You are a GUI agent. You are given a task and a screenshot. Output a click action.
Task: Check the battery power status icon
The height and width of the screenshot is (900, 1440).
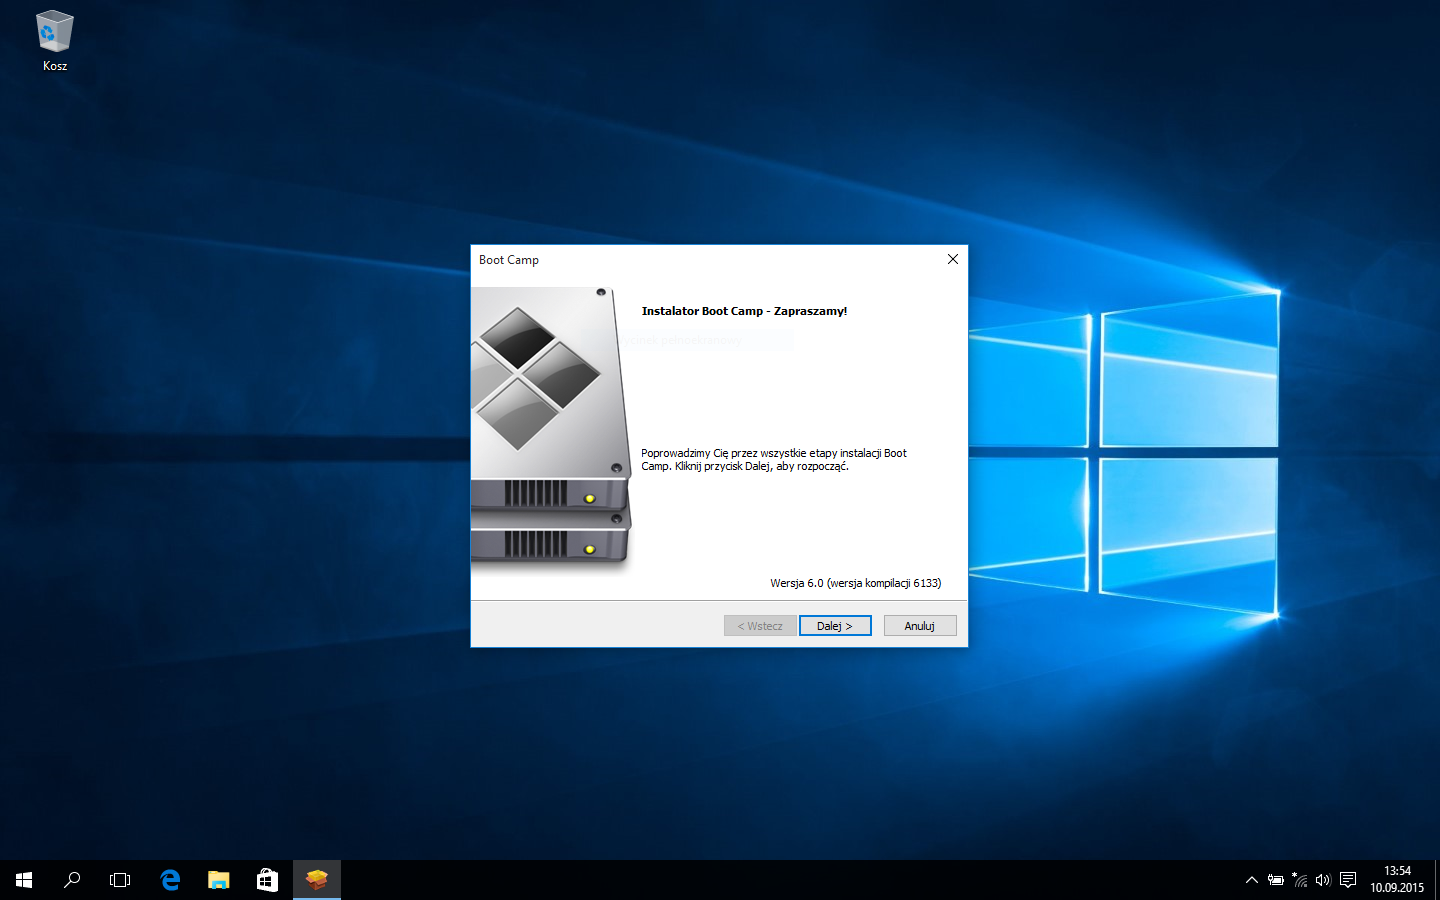point(1275,880)
